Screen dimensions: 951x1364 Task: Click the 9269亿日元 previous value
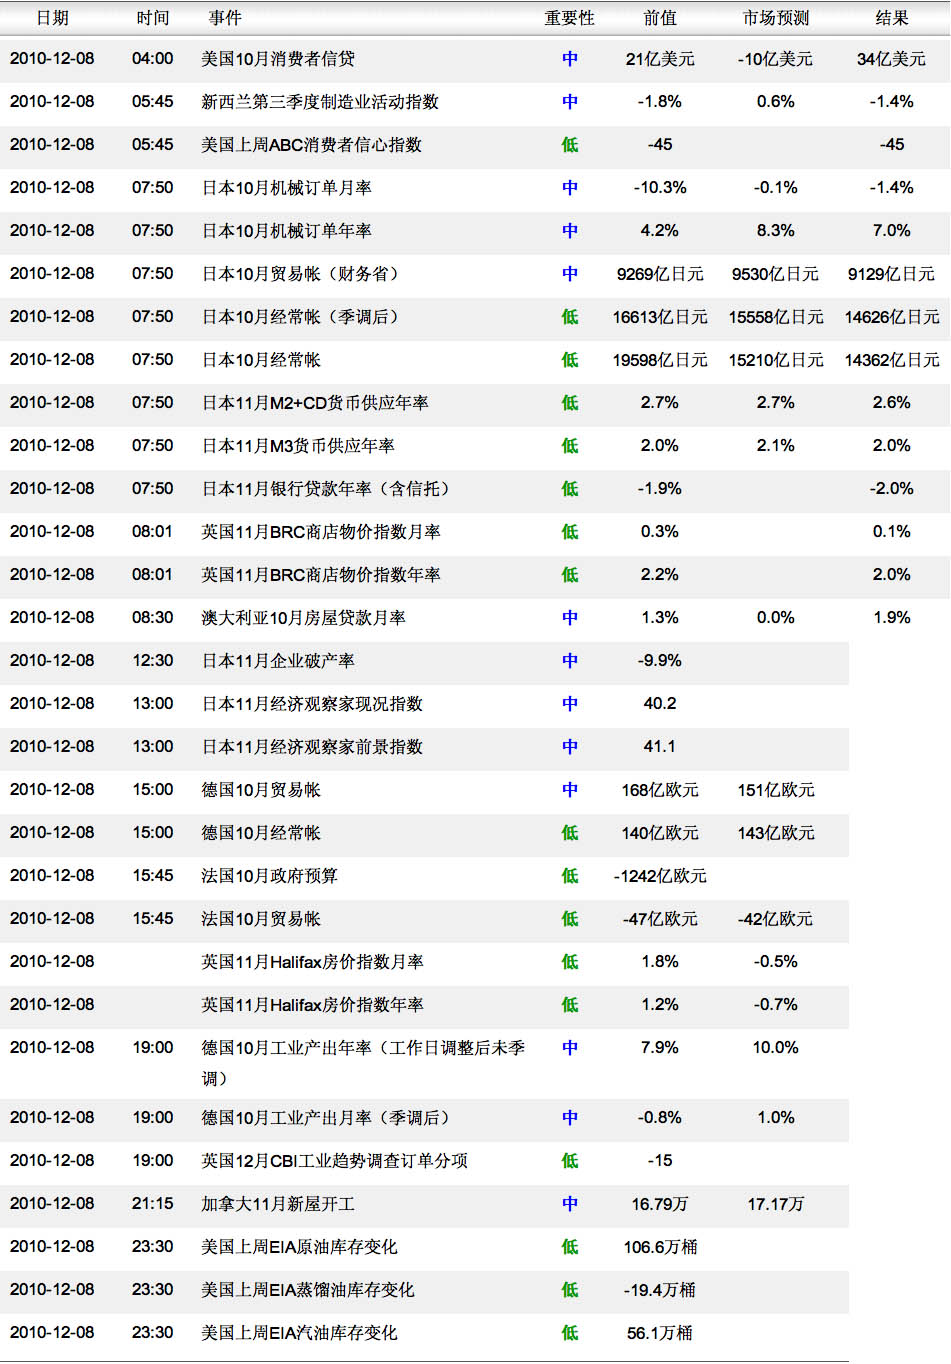(x=660, y=274)
